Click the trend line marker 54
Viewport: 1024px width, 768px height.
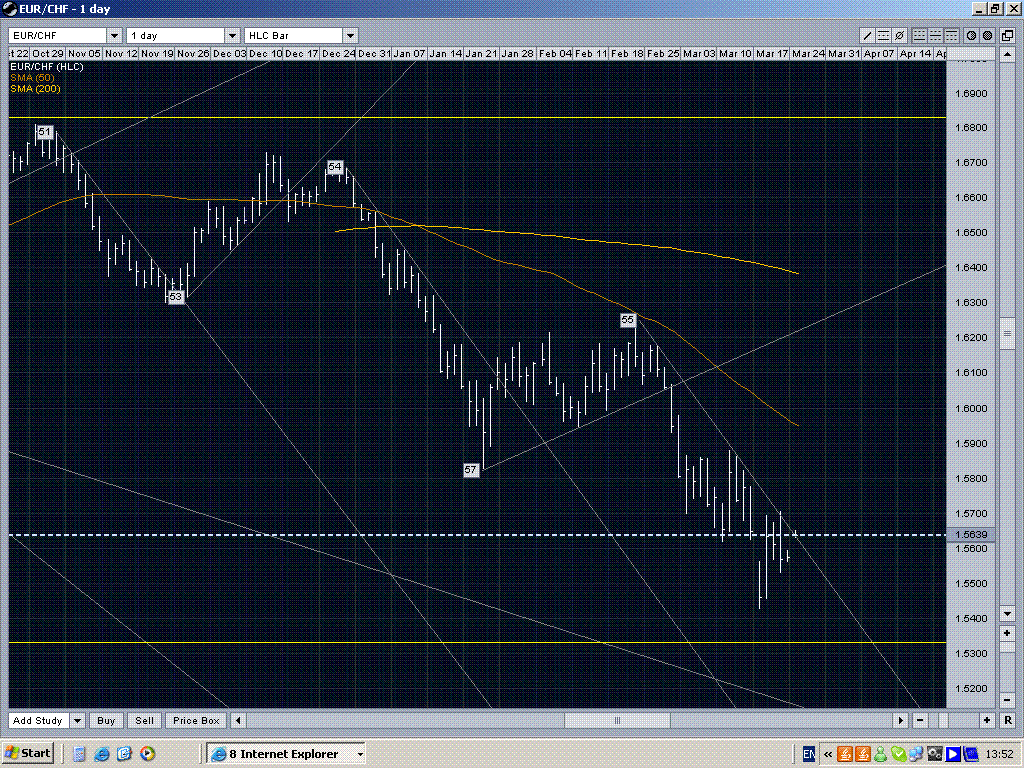click(x=334, y=167)
